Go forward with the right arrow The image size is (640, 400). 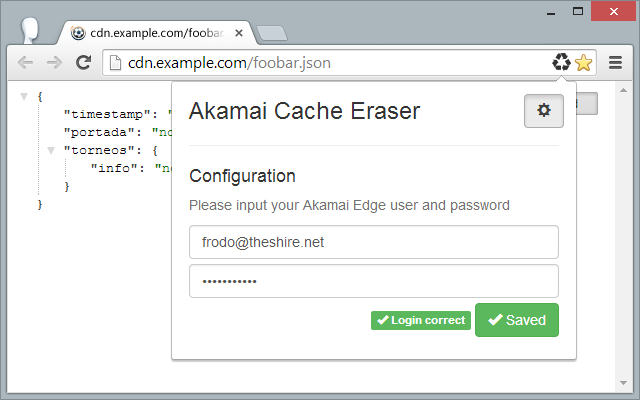click(x=54, y=63)
